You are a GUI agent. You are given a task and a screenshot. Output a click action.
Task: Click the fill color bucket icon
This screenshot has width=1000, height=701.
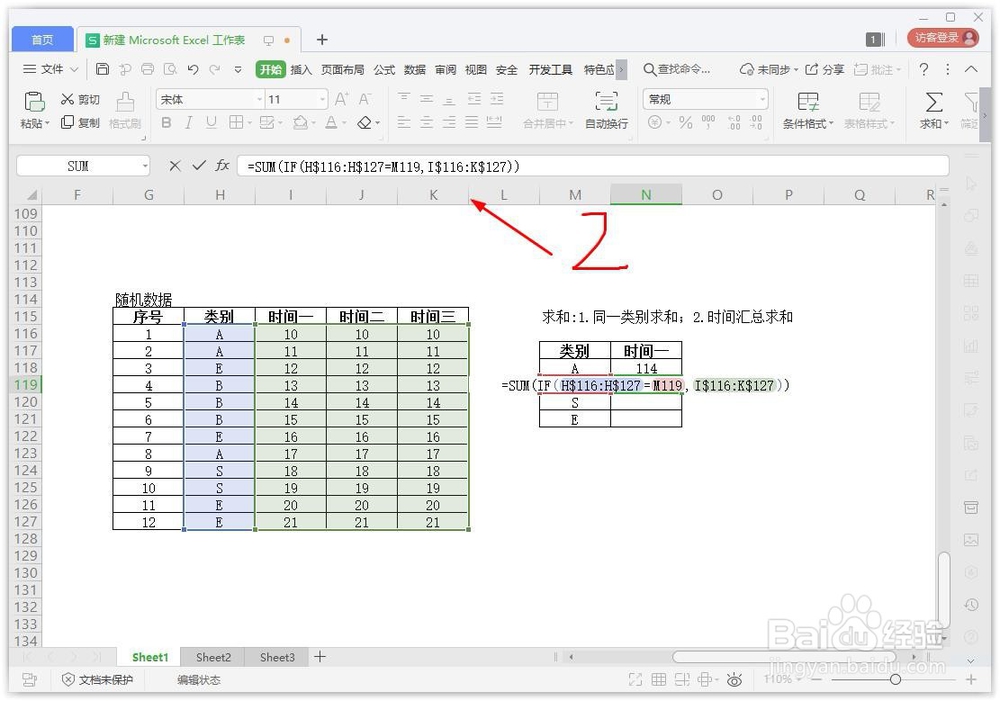point(300,122)
